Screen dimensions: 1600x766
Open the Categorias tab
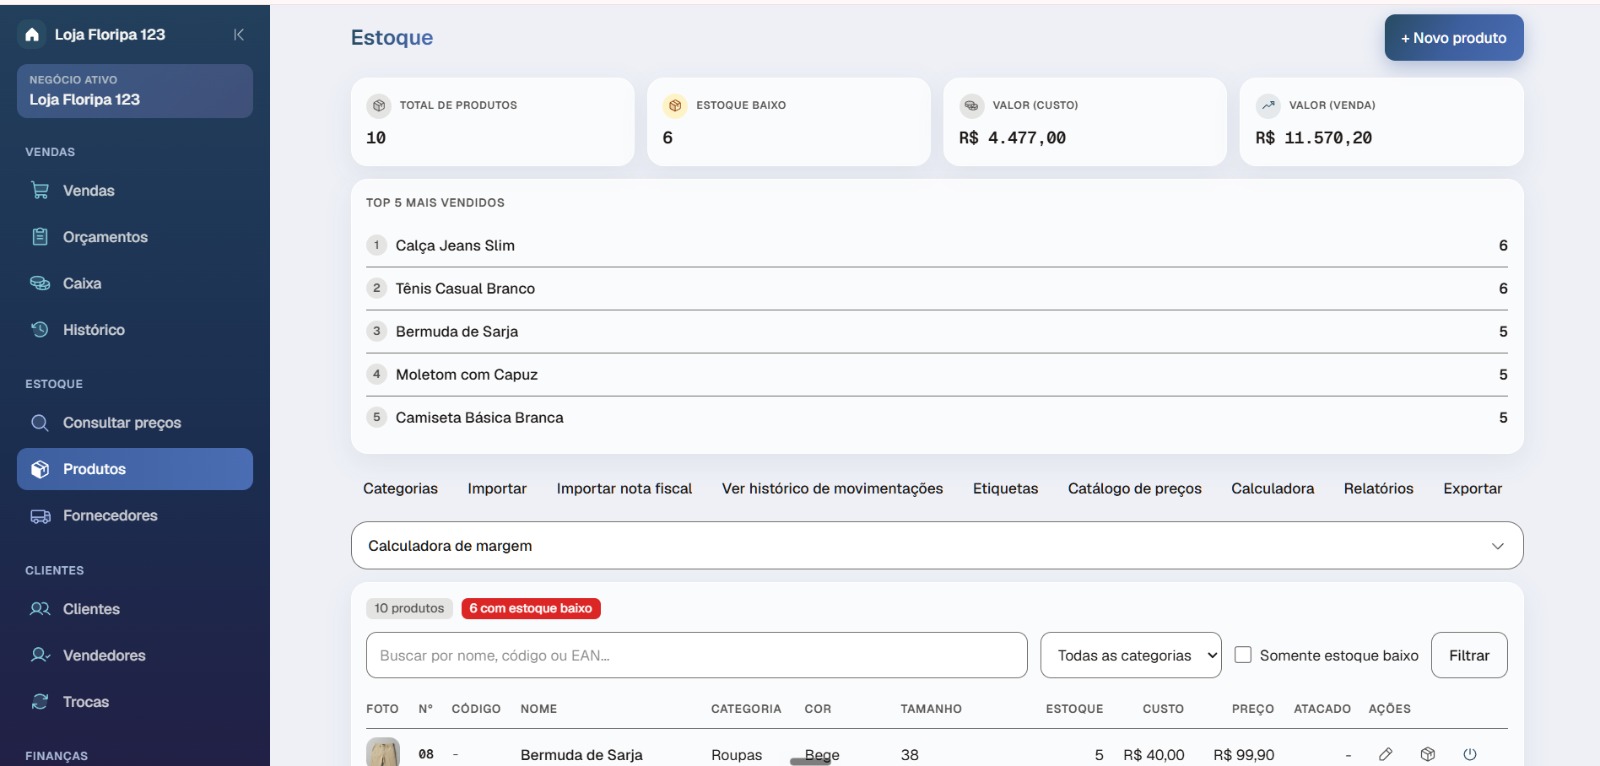tap(400, 488)
